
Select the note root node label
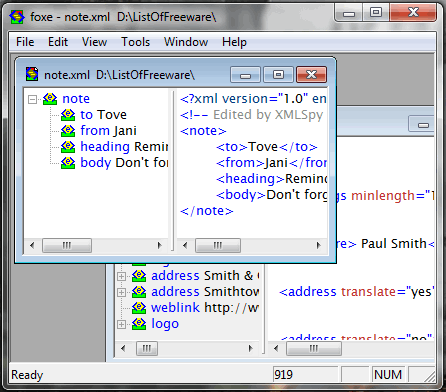[x=76, y=99]
